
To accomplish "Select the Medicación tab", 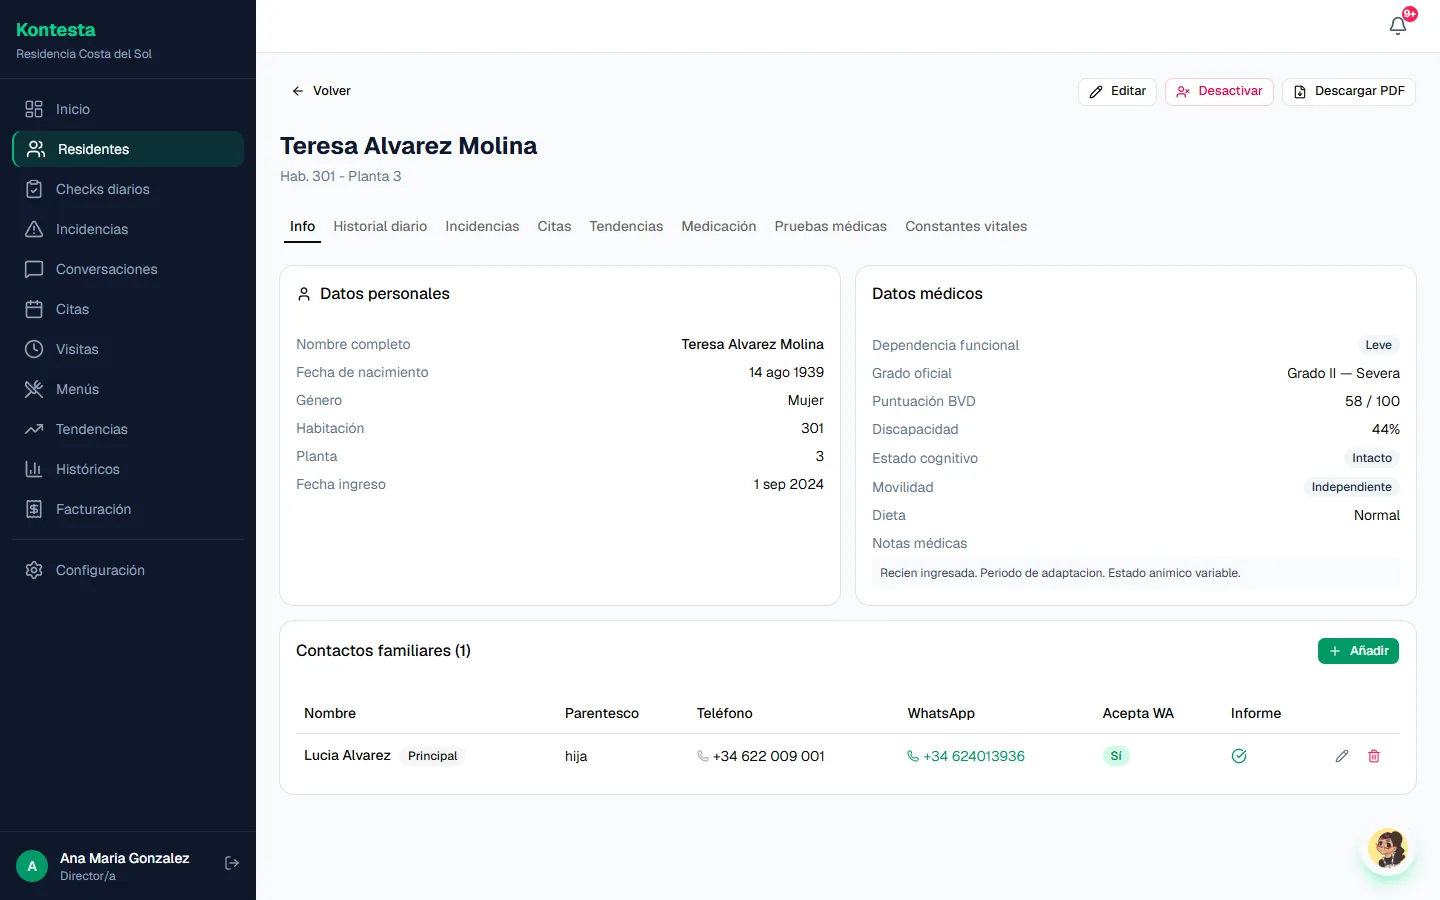I will coord(719,226).
